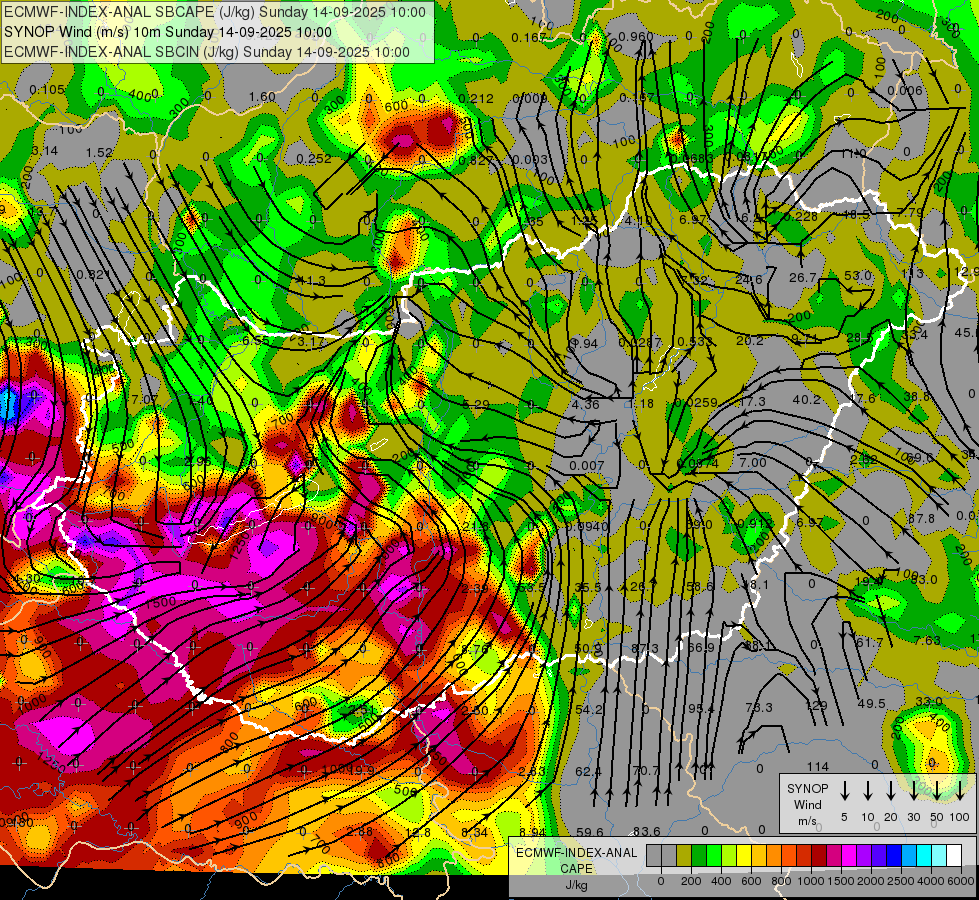This screenshot has height=900, width=979.
Task: Click the map value 61.7
Action: (870, 642)
